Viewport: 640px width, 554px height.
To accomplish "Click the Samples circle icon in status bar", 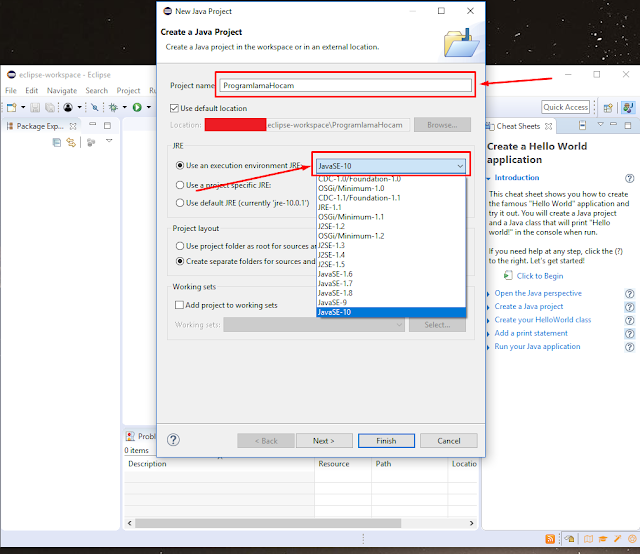I will (x=632, y=539).
